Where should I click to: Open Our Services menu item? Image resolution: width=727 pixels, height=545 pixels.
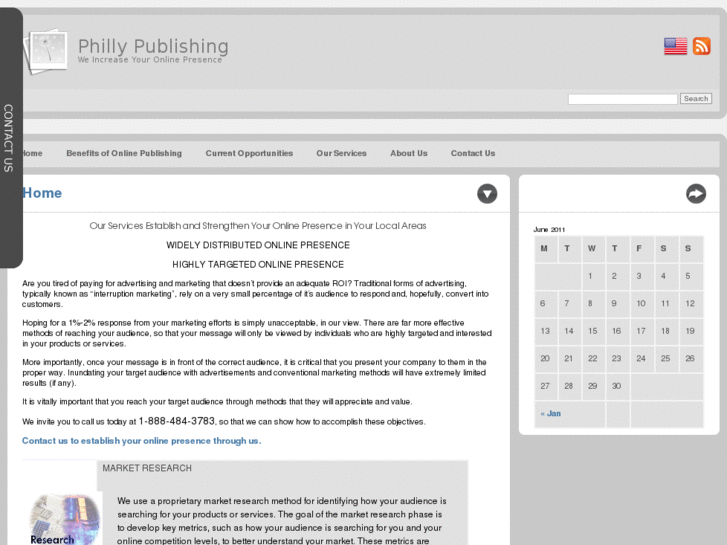341,153
